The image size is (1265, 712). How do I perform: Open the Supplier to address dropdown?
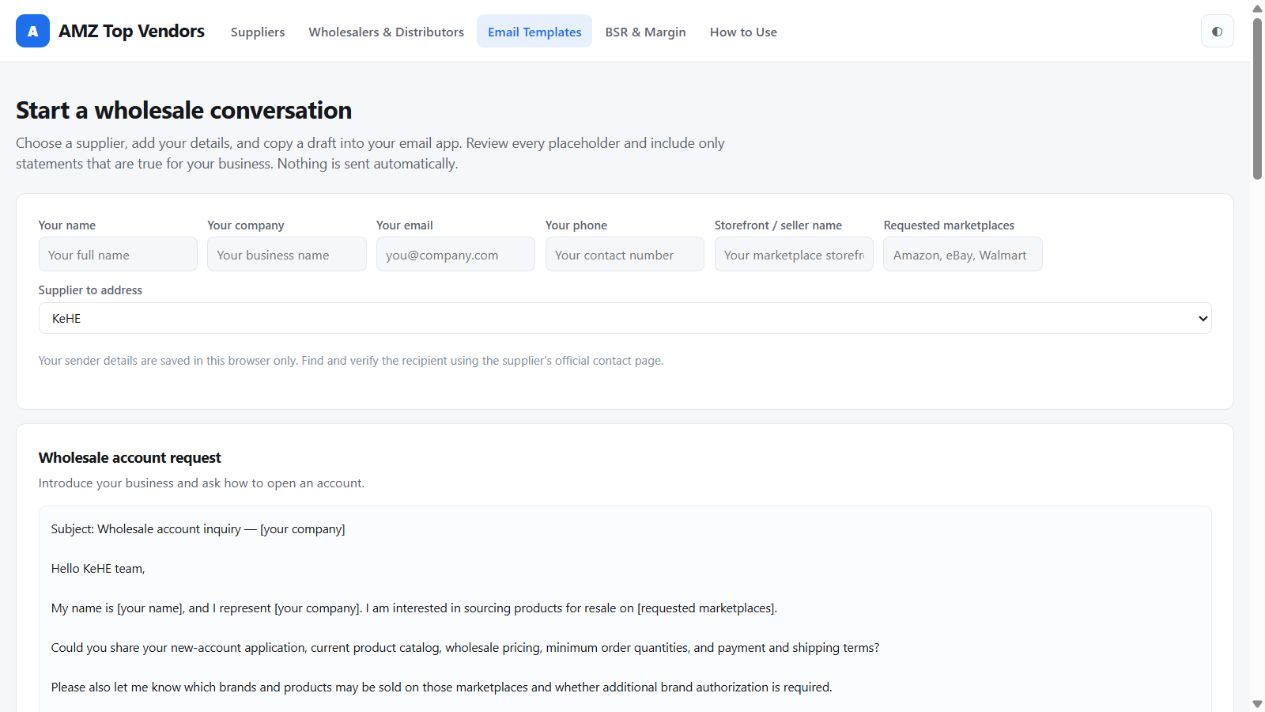point(625,318)
